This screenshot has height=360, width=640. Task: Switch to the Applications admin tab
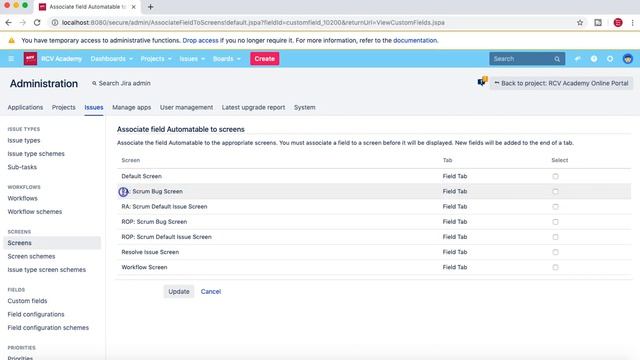[25, 107]
